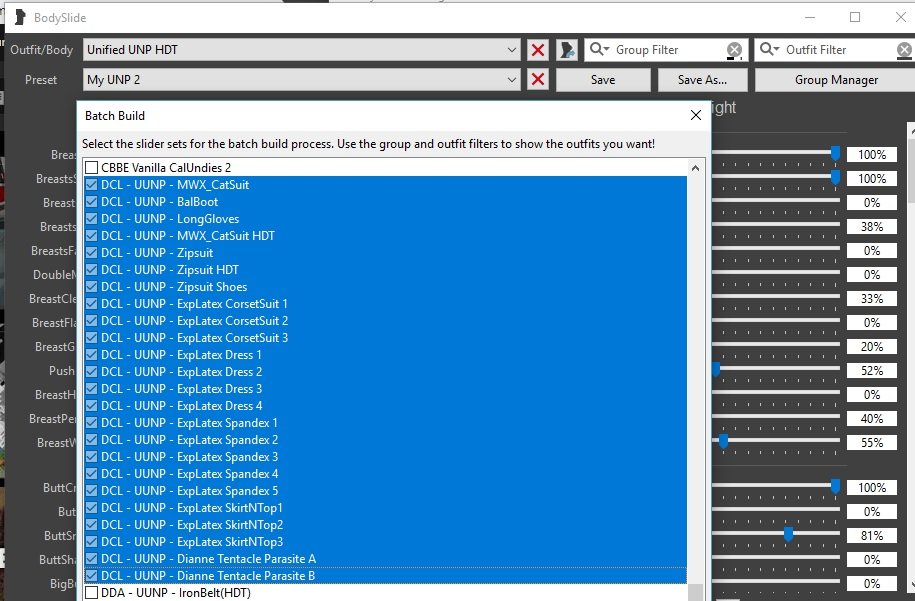Adjust the slider showing 81%
915x601 pixels.
tap(788, 534)
